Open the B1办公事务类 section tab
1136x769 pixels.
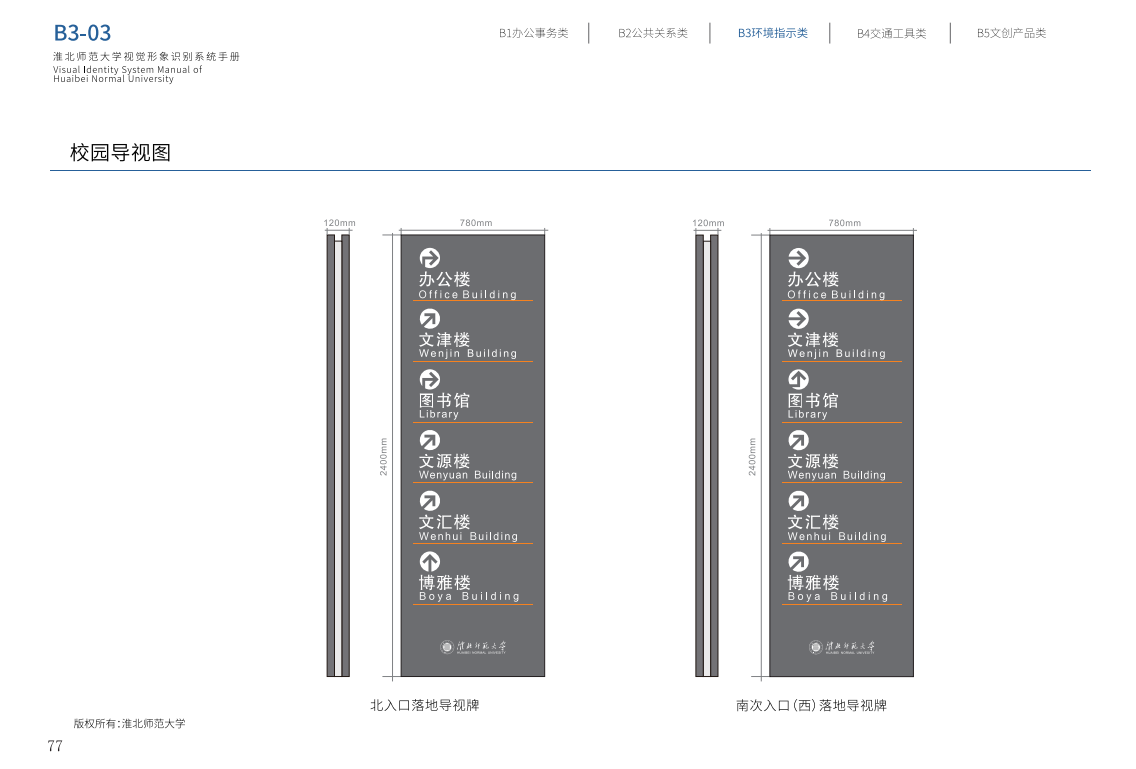click(533, 33)
